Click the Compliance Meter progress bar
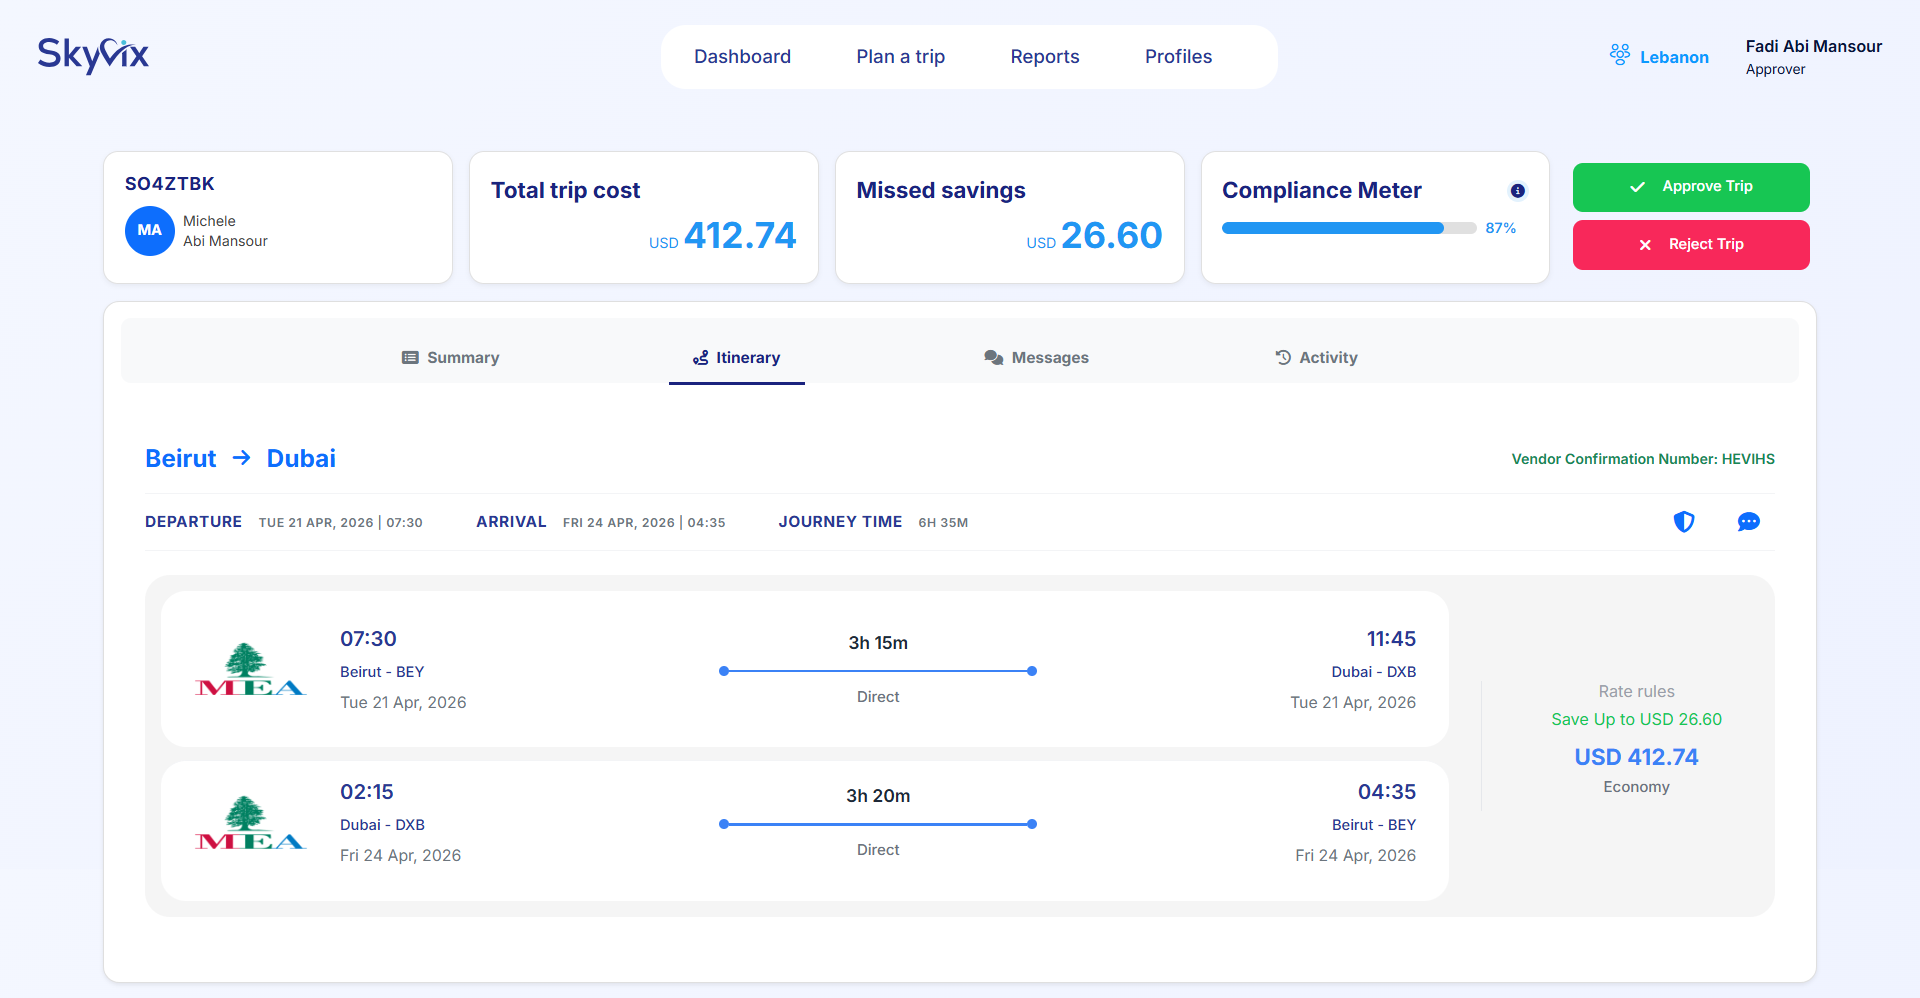The width and height of the screenshot is (1920, 998). tap(1348, 228)
